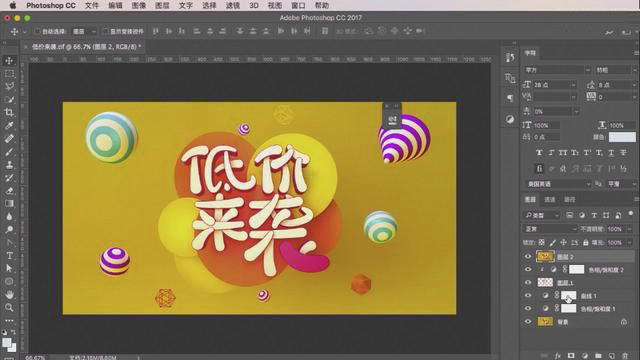The width and height of the screenshot is (640, 360).
Task: Apply Faux Bold in Character panel
Action: coord(539,153)
